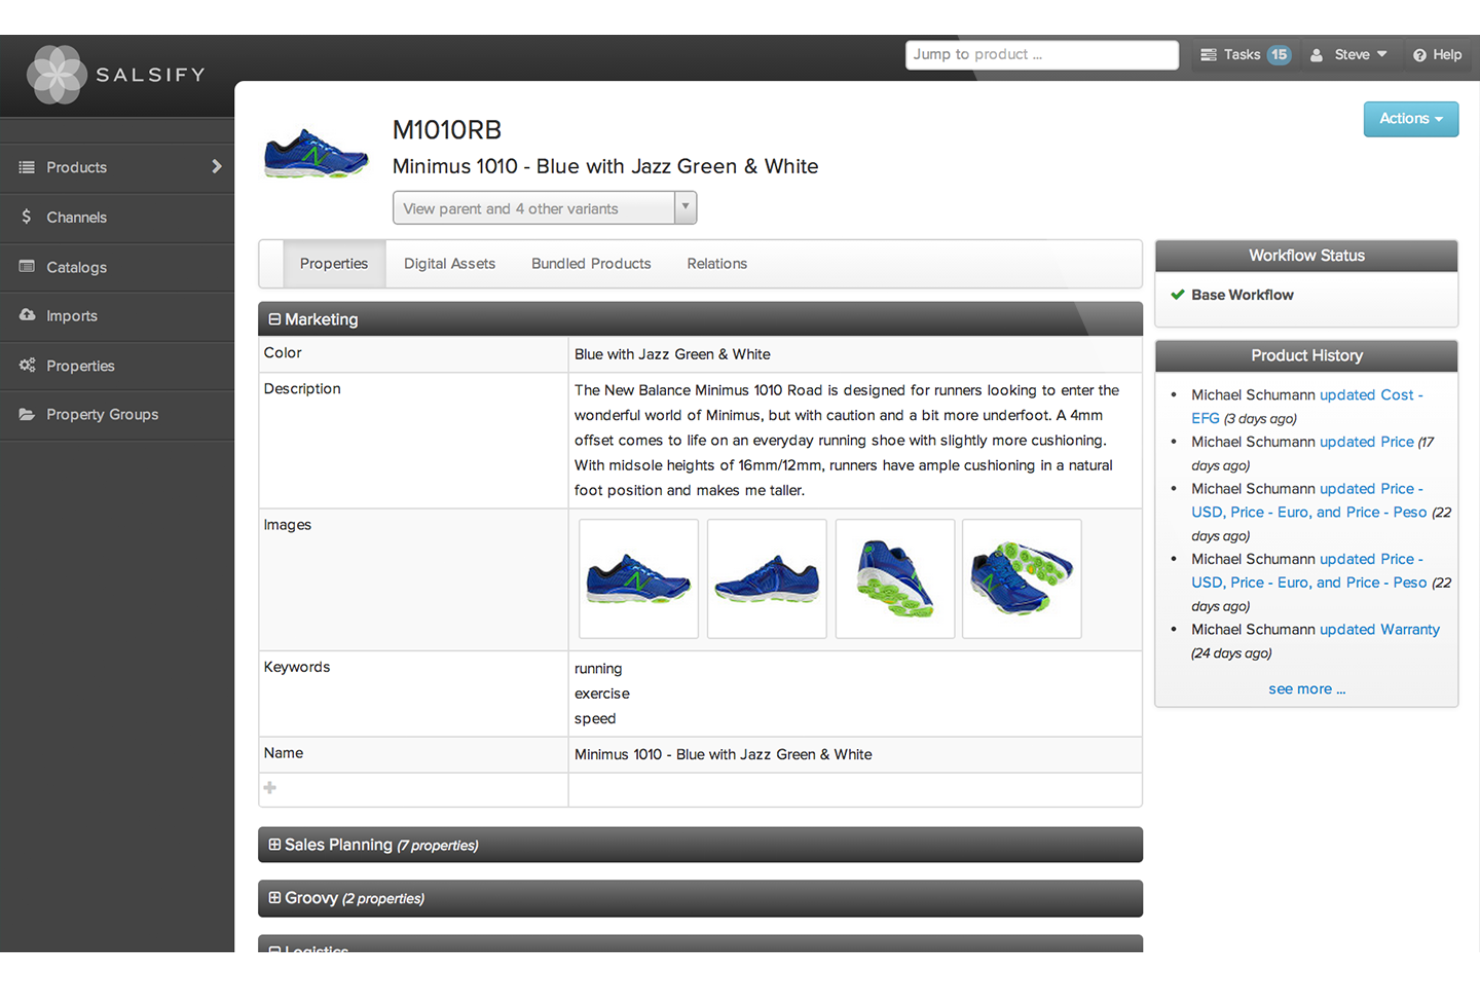Open Property Groups in the sidebar
The image size is (1480, 987).
(x=117, y=415)
